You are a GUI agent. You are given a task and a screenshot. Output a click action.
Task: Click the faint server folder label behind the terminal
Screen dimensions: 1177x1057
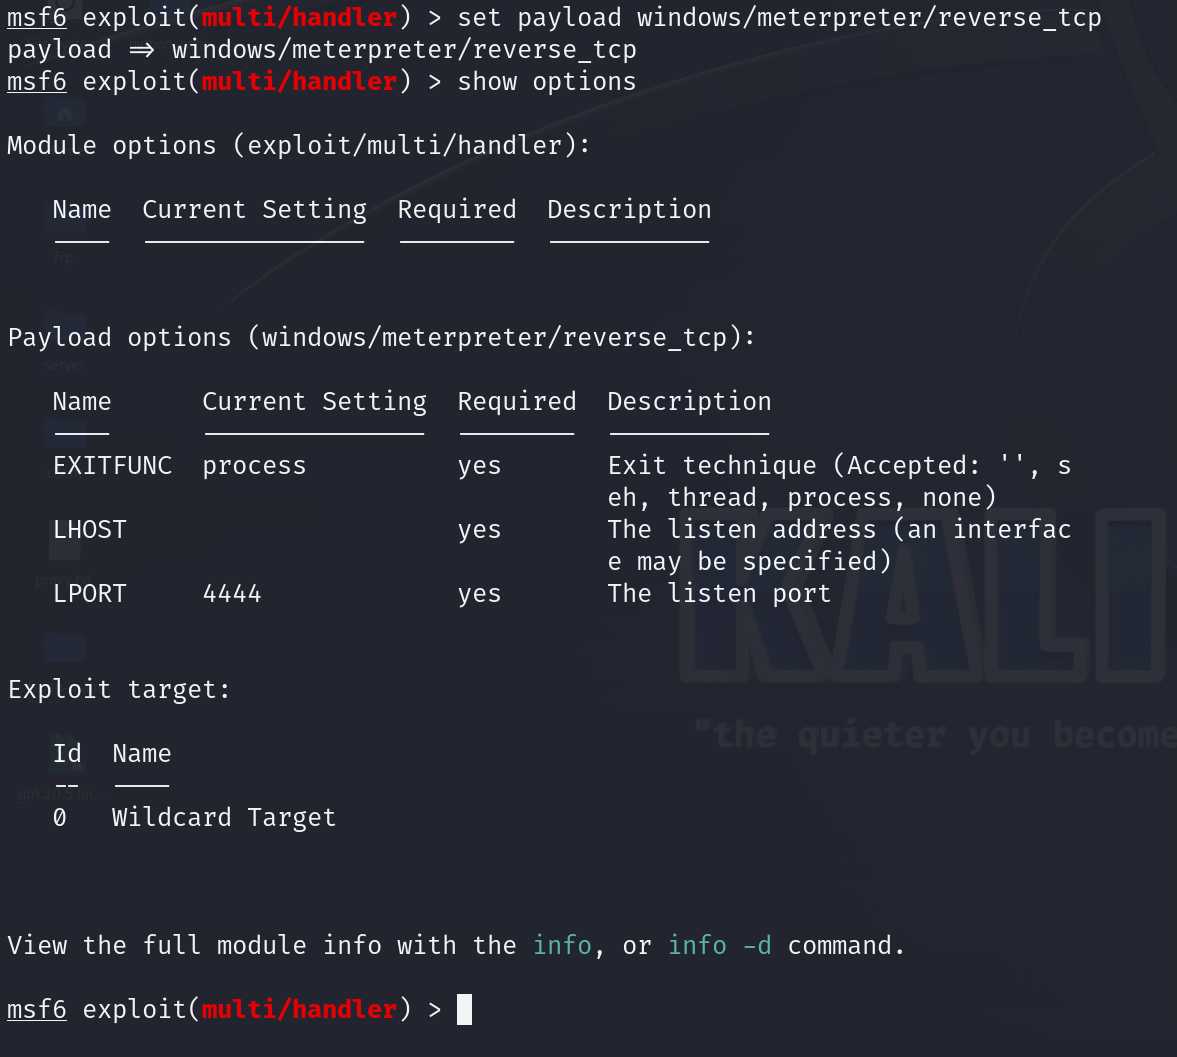(x=64, y=366)
